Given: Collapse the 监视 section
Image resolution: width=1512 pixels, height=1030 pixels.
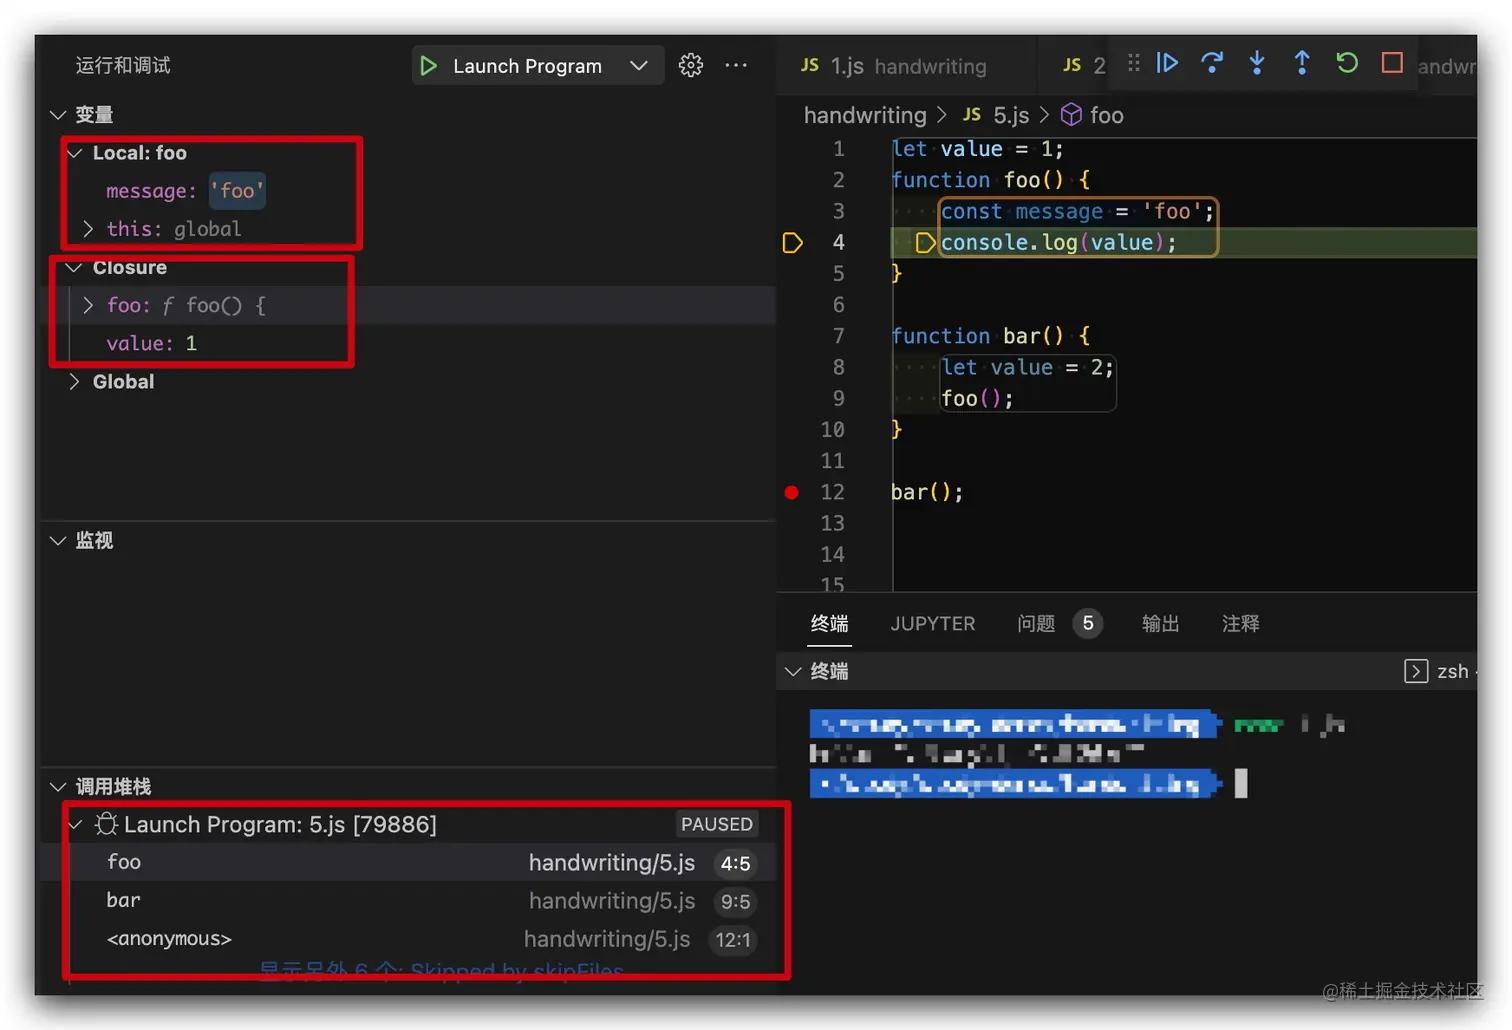Looking at the screenshot, I should [58, 541].
